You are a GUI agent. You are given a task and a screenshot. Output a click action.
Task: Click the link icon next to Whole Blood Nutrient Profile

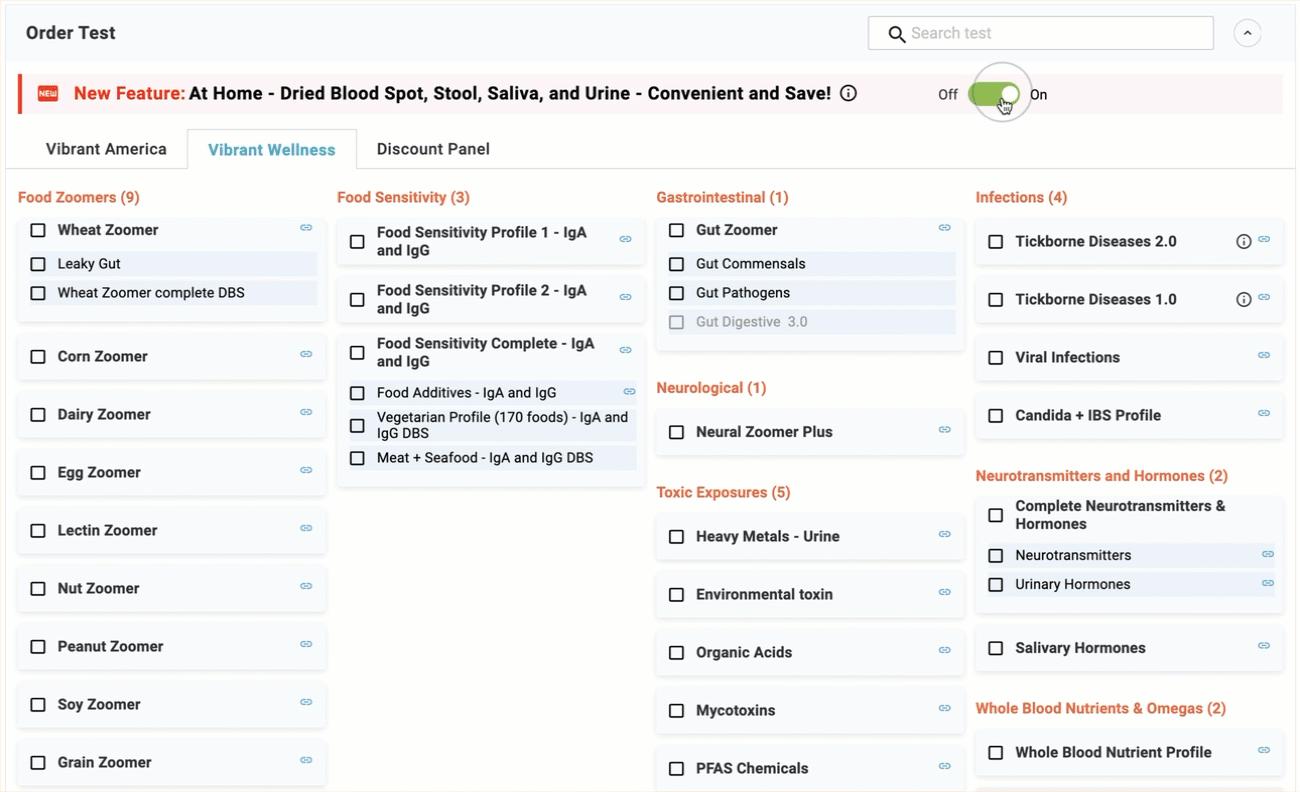(x=1263, y=752)
